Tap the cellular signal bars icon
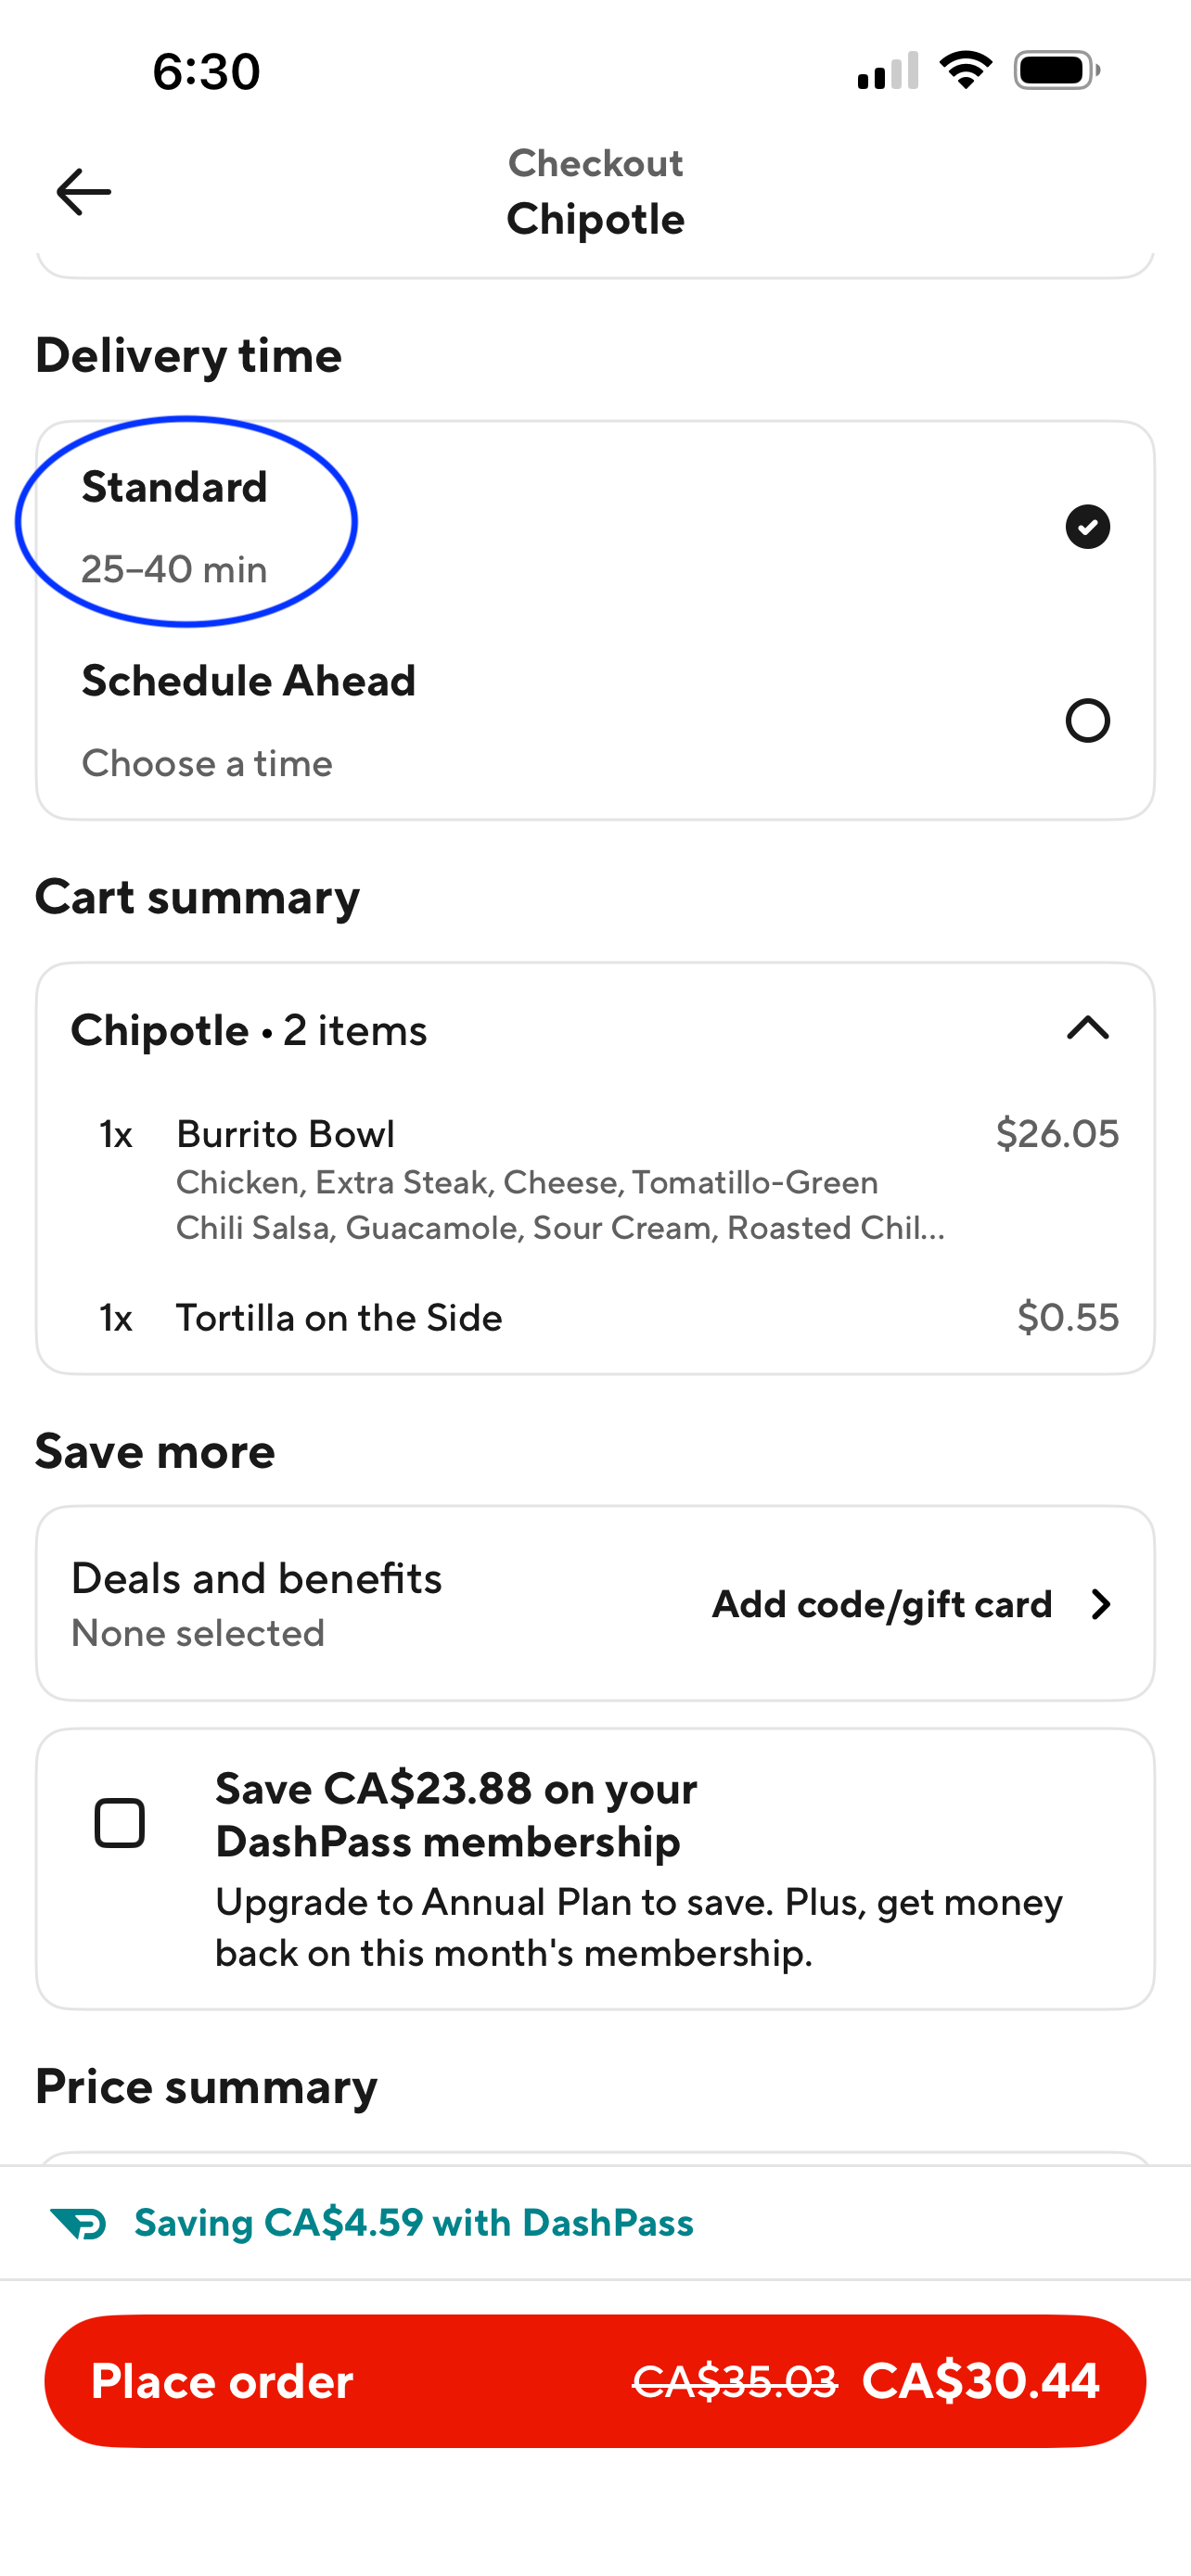This screenshot has height=2576, width=1191. [888, 71]
